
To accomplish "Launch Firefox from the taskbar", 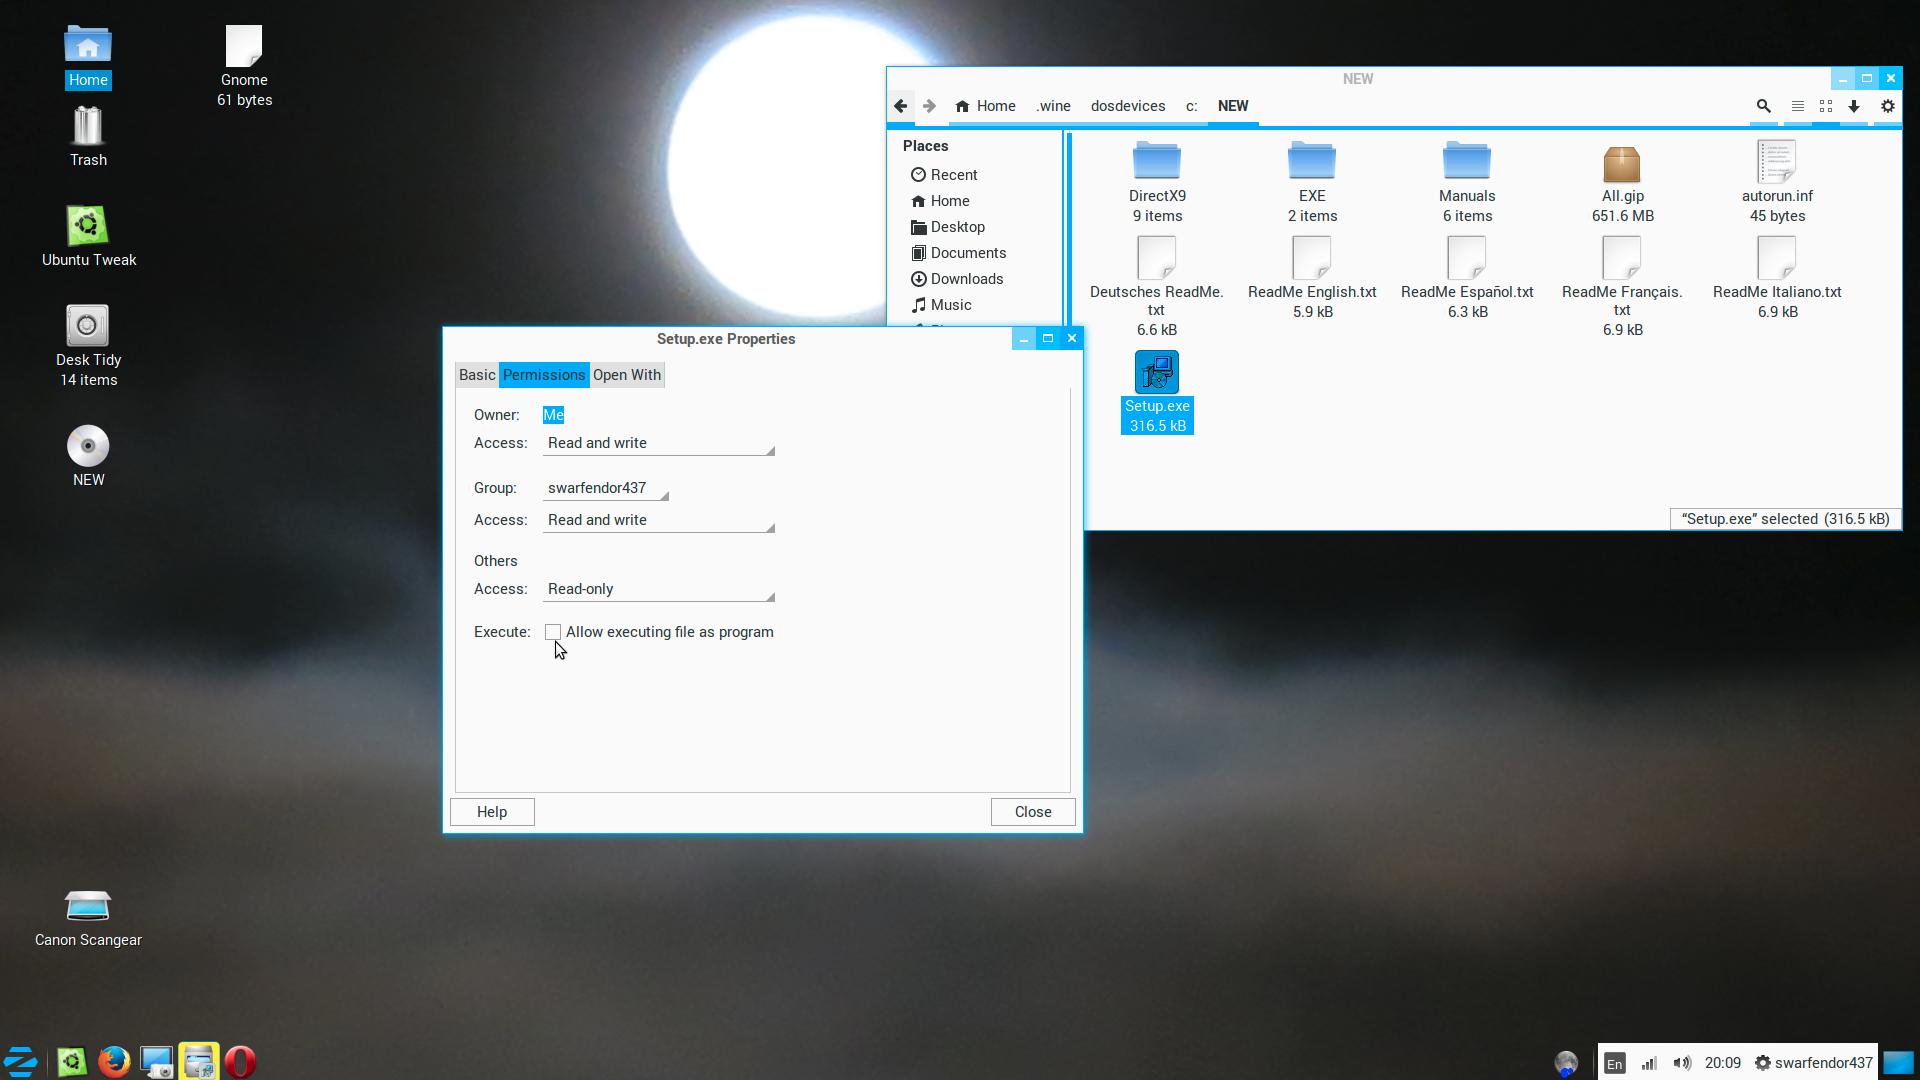I will coord(114,1061).
